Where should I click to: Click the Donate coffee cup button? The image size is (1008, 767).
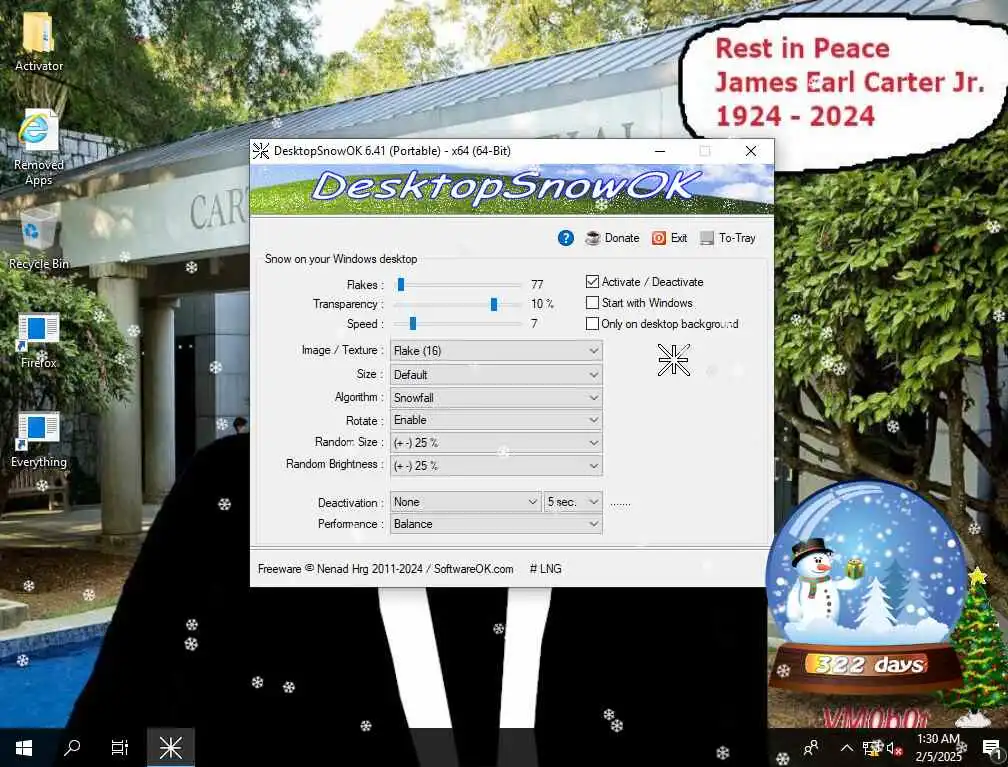613,238
